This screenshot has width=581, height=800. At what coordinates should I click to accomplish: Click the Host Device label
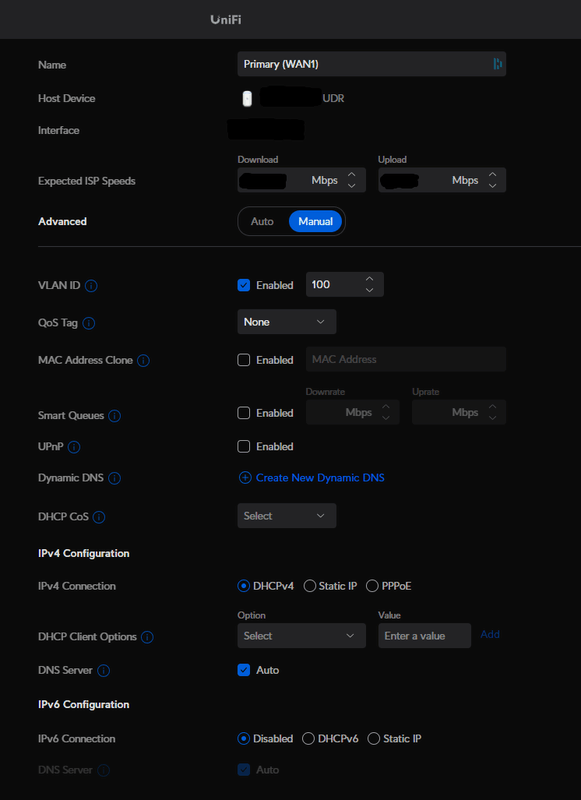point(67,98)
